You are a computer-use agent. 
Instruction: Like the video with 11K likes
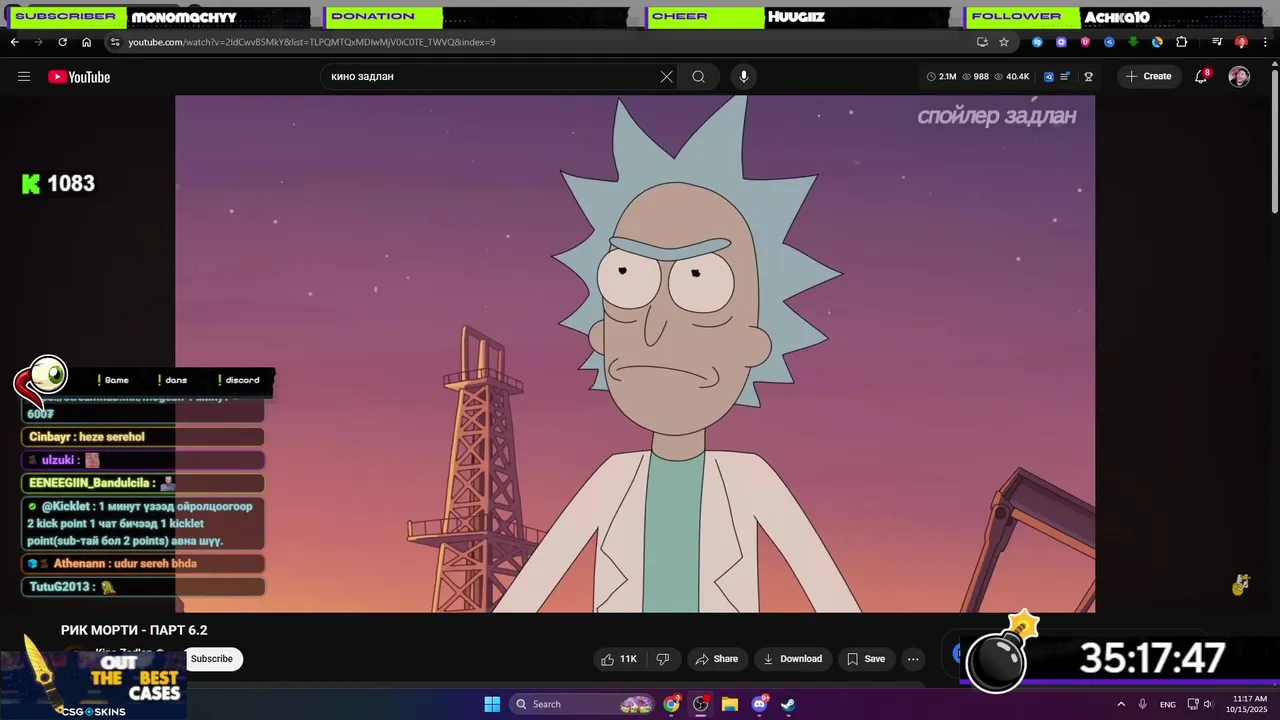click(619, 659)
